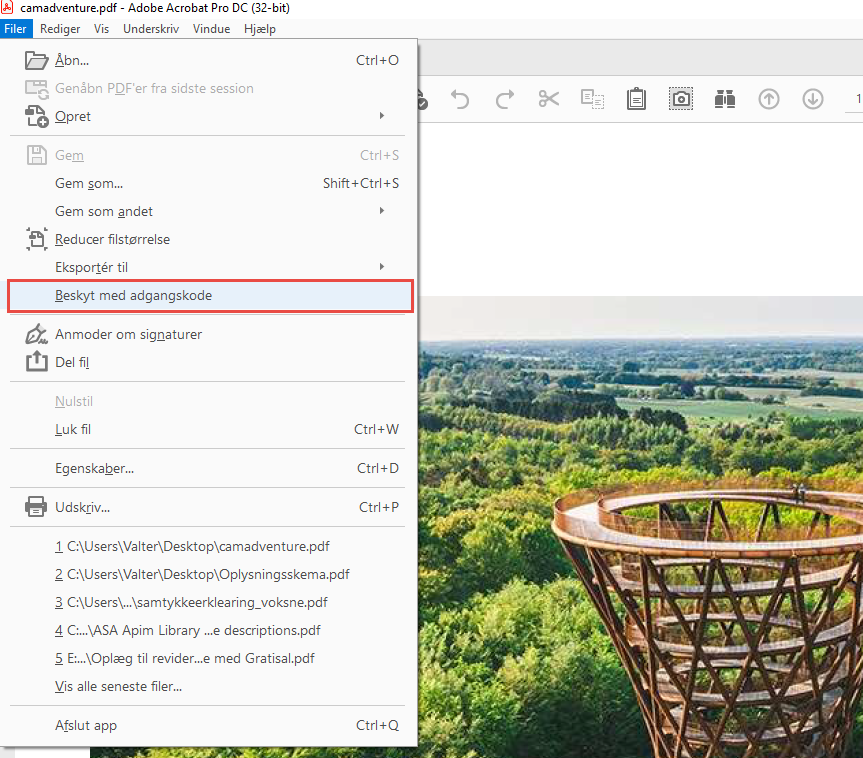Click the Anmoder om signaturer pen icon

tap(36, 334)
